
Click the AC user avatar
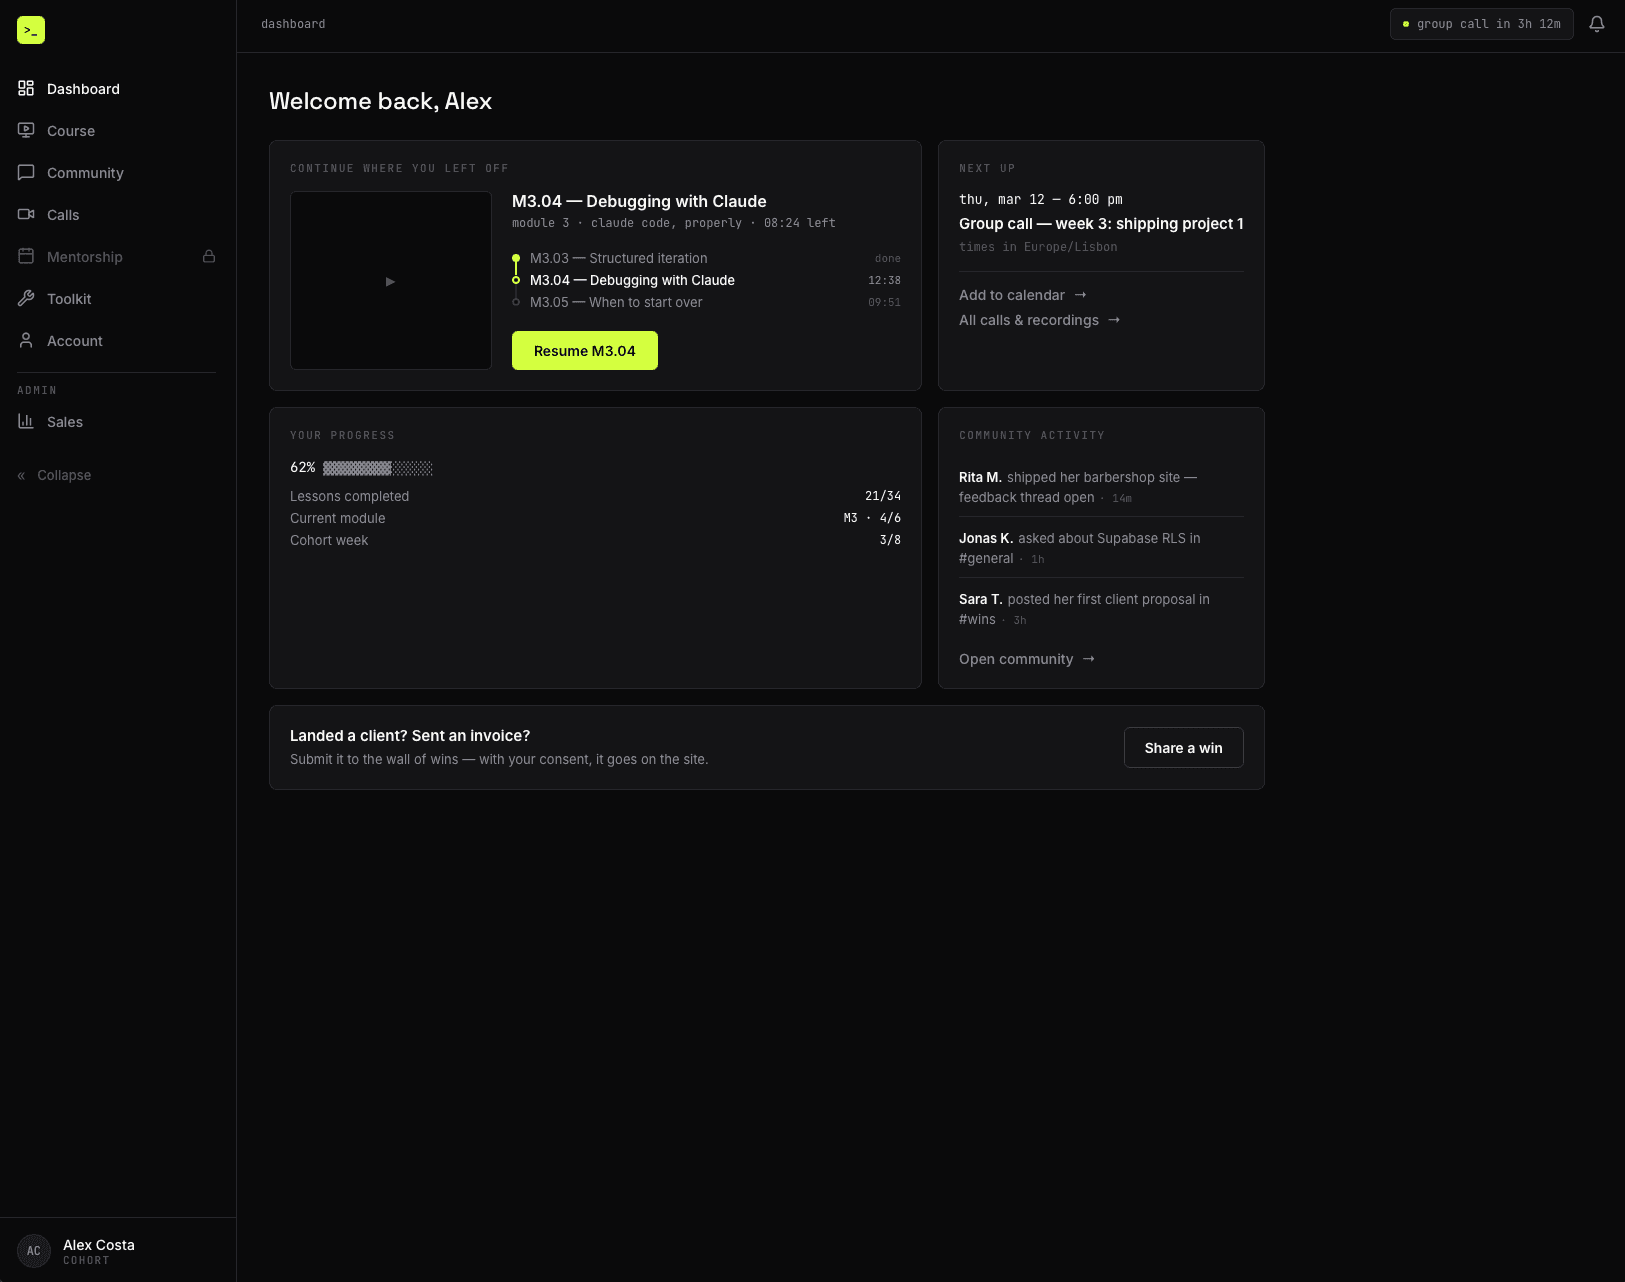(x=34, y=1251)
